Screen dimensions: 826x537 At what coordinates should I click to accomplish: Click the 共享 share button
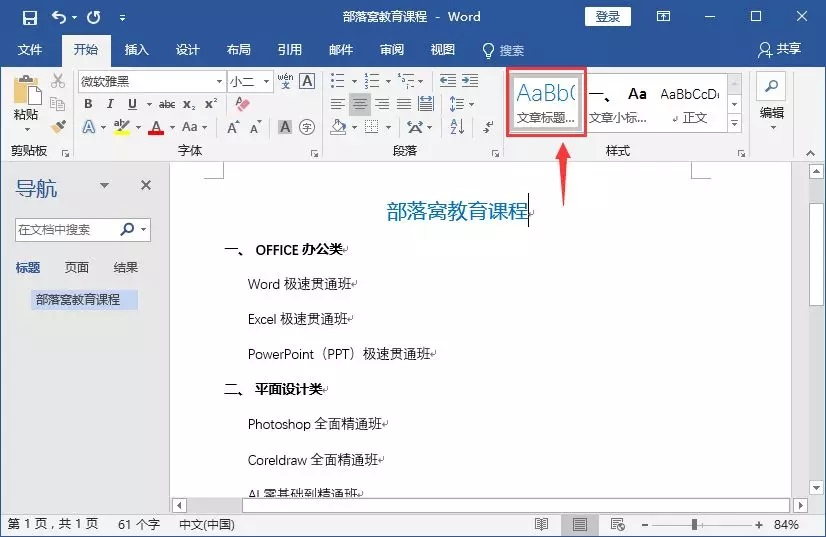tap(780, 49)
